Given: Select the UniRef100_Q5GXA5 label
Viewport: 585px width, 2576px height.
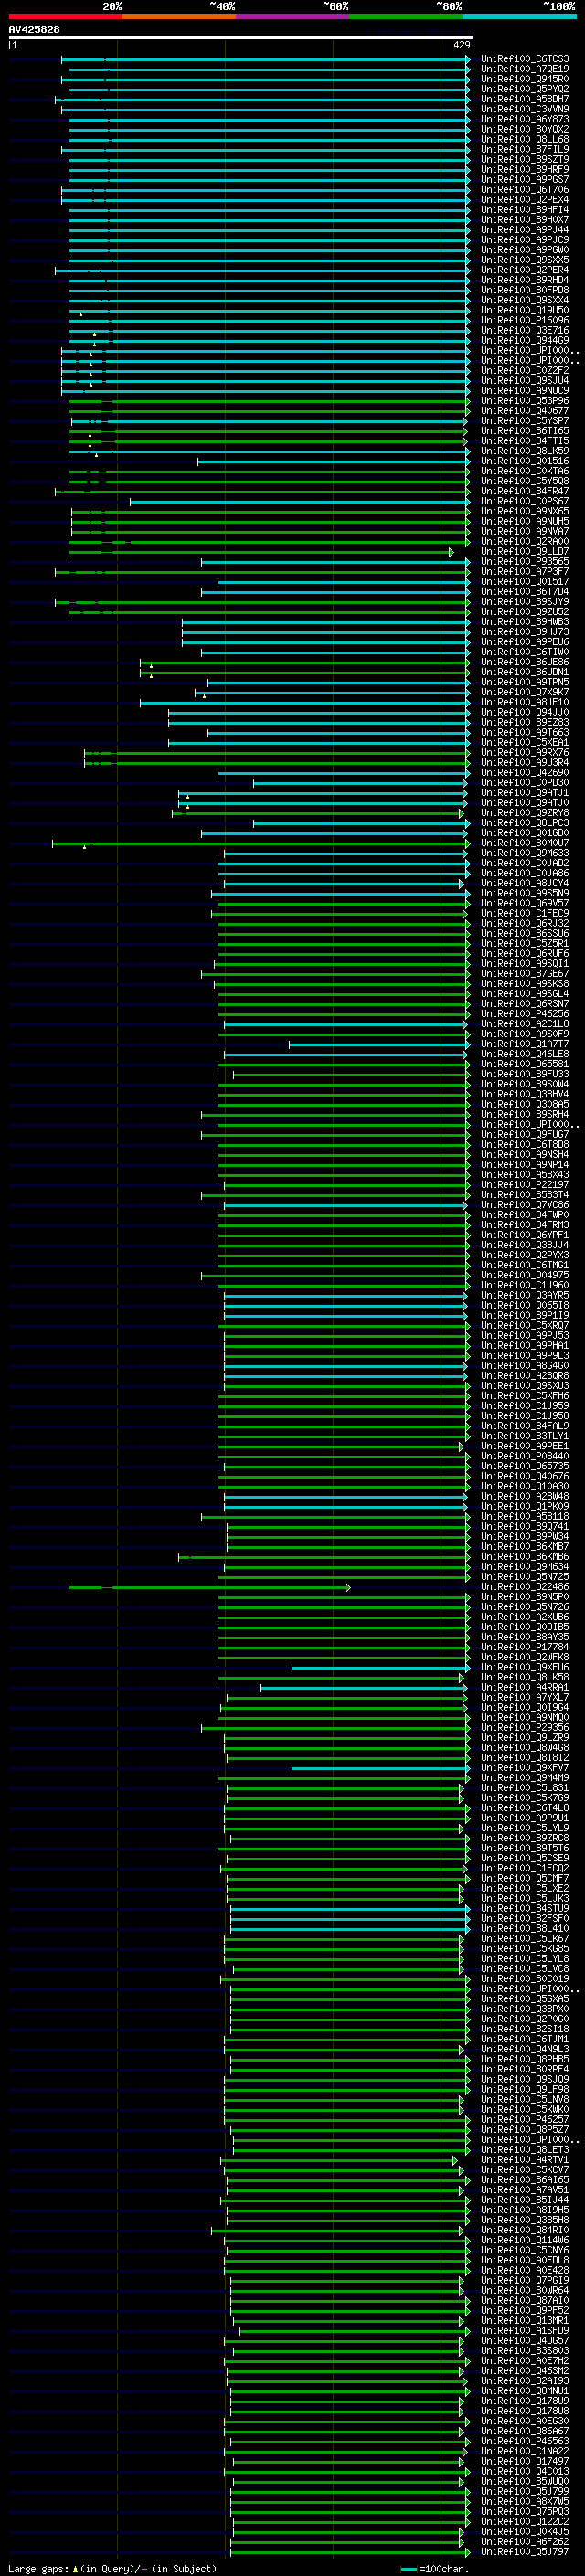Looking at the screenshot, I should coord(524,1999).
